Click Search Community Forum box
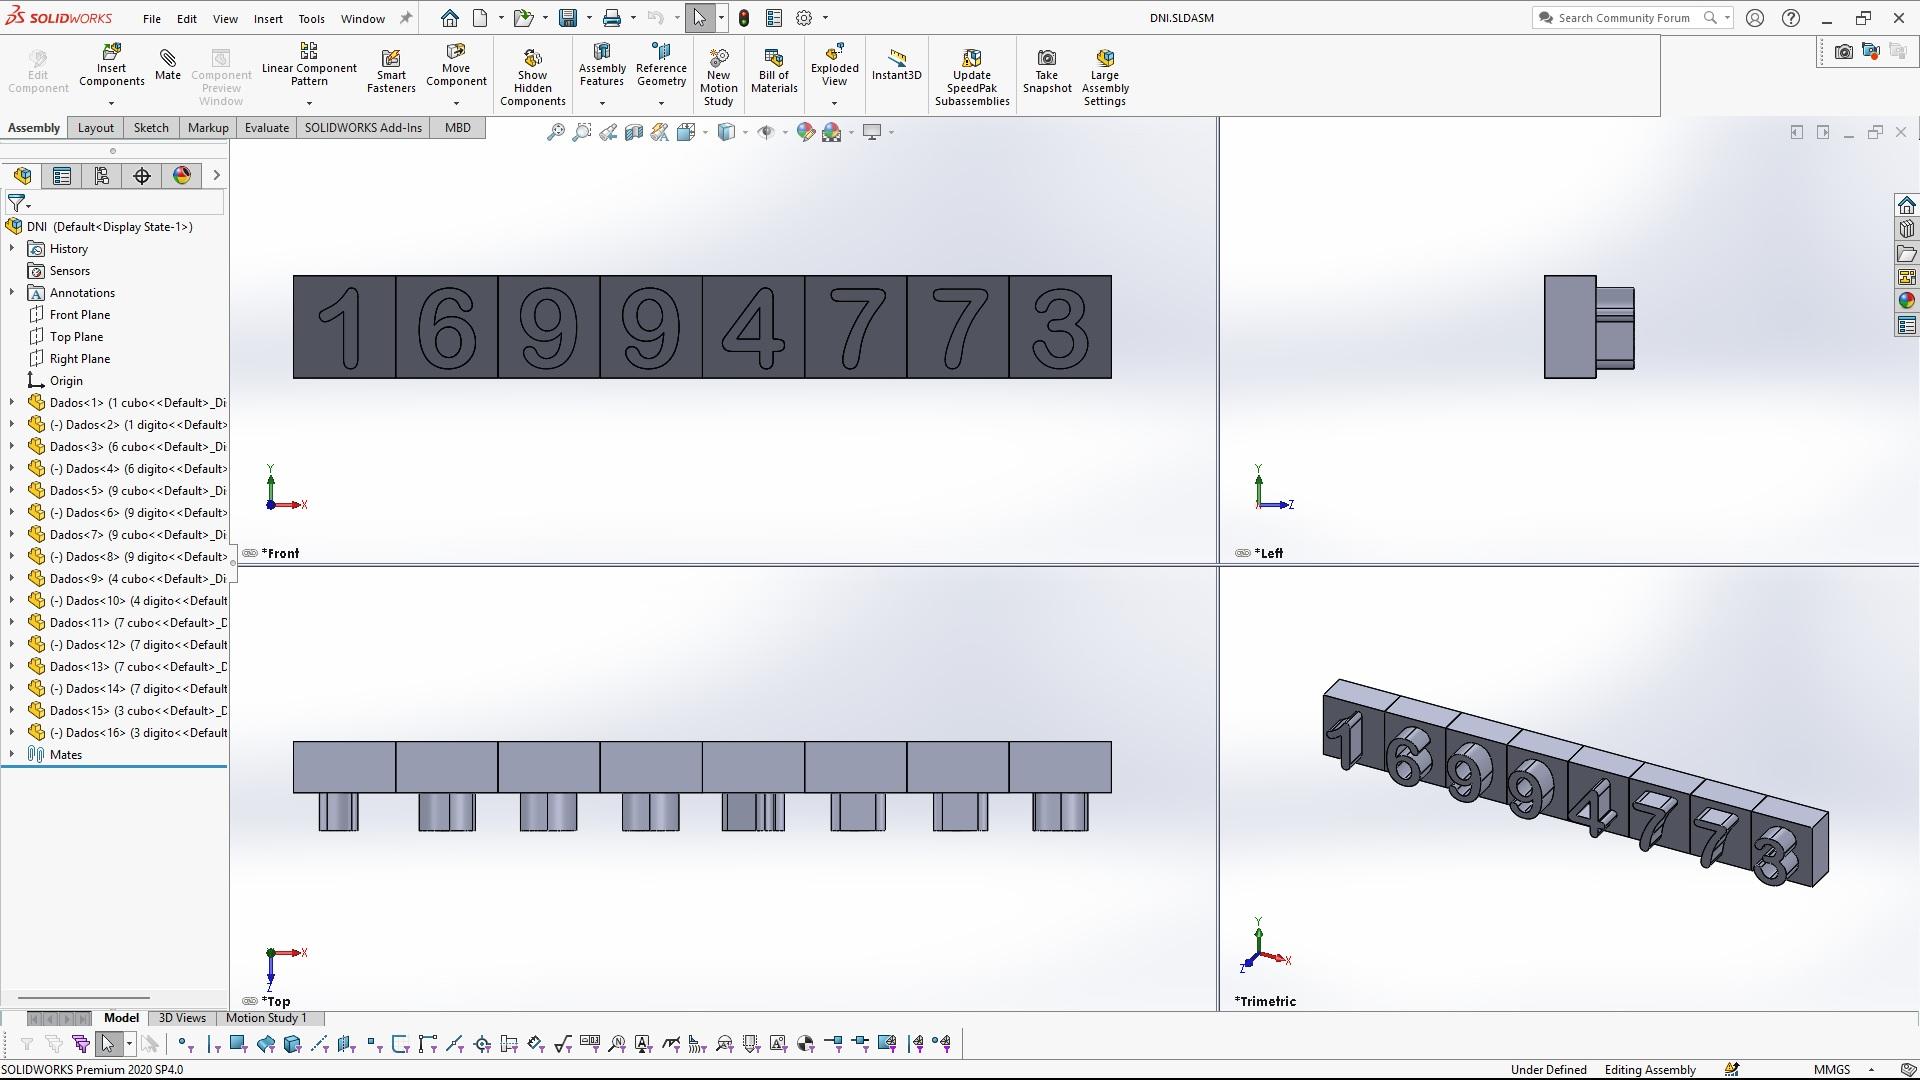 1624,18
